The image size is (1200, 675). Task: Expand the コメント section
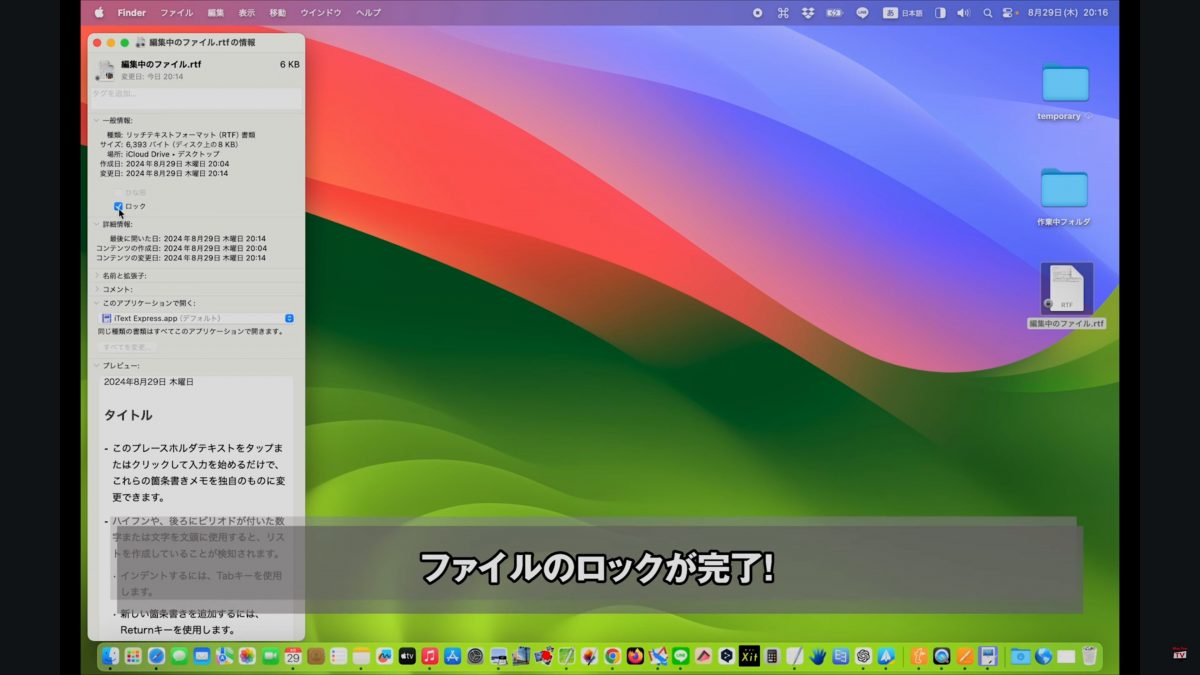[x=96, y=289]
